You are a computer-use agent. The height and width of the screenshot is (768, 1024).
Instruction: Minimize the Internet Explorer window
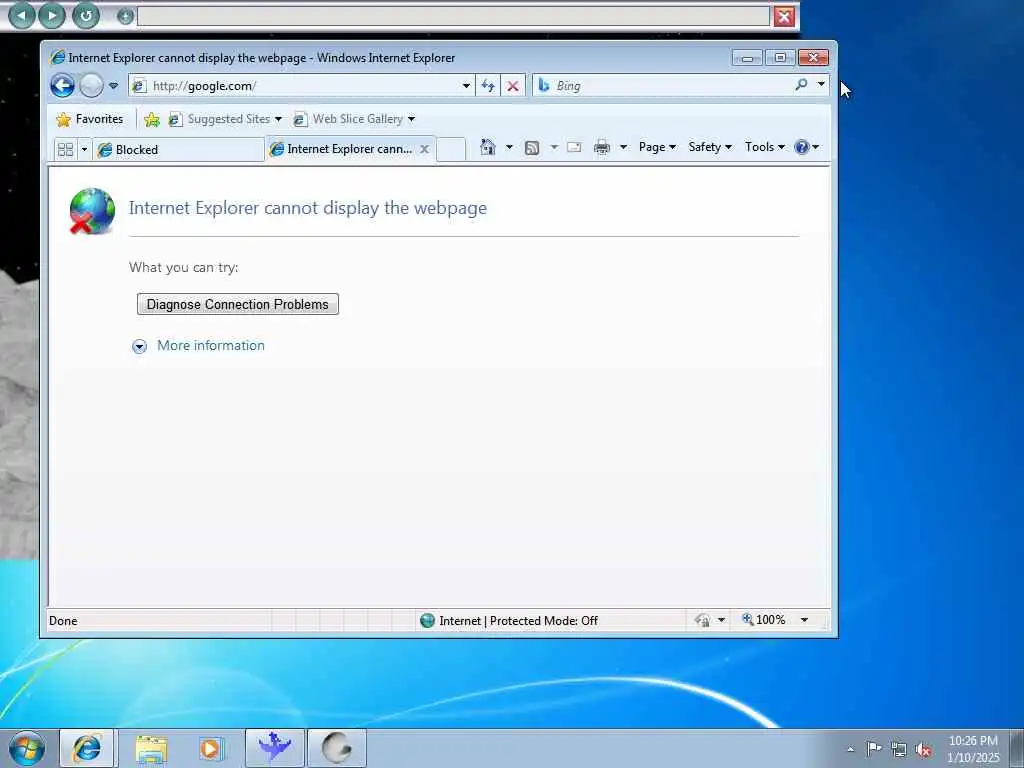pos(747,58)
